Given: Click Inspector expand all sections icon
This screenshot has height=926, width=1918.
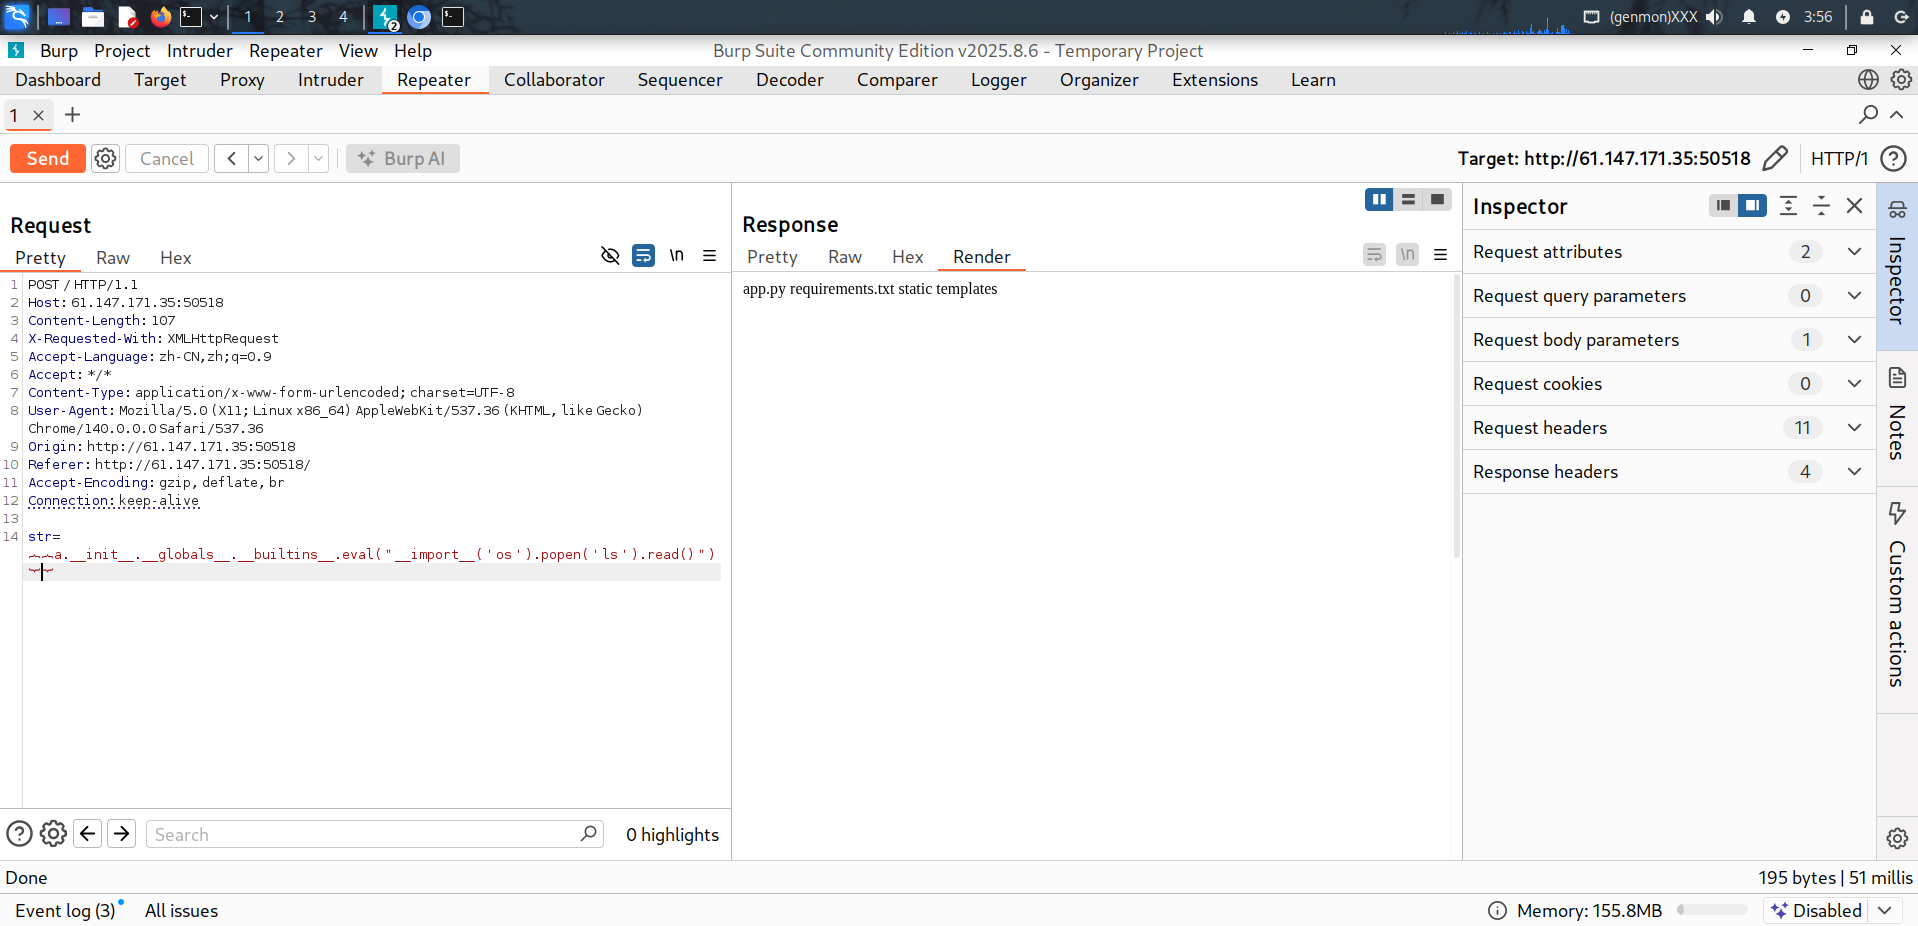Looking at the screenshot, I should point(1788,205).
